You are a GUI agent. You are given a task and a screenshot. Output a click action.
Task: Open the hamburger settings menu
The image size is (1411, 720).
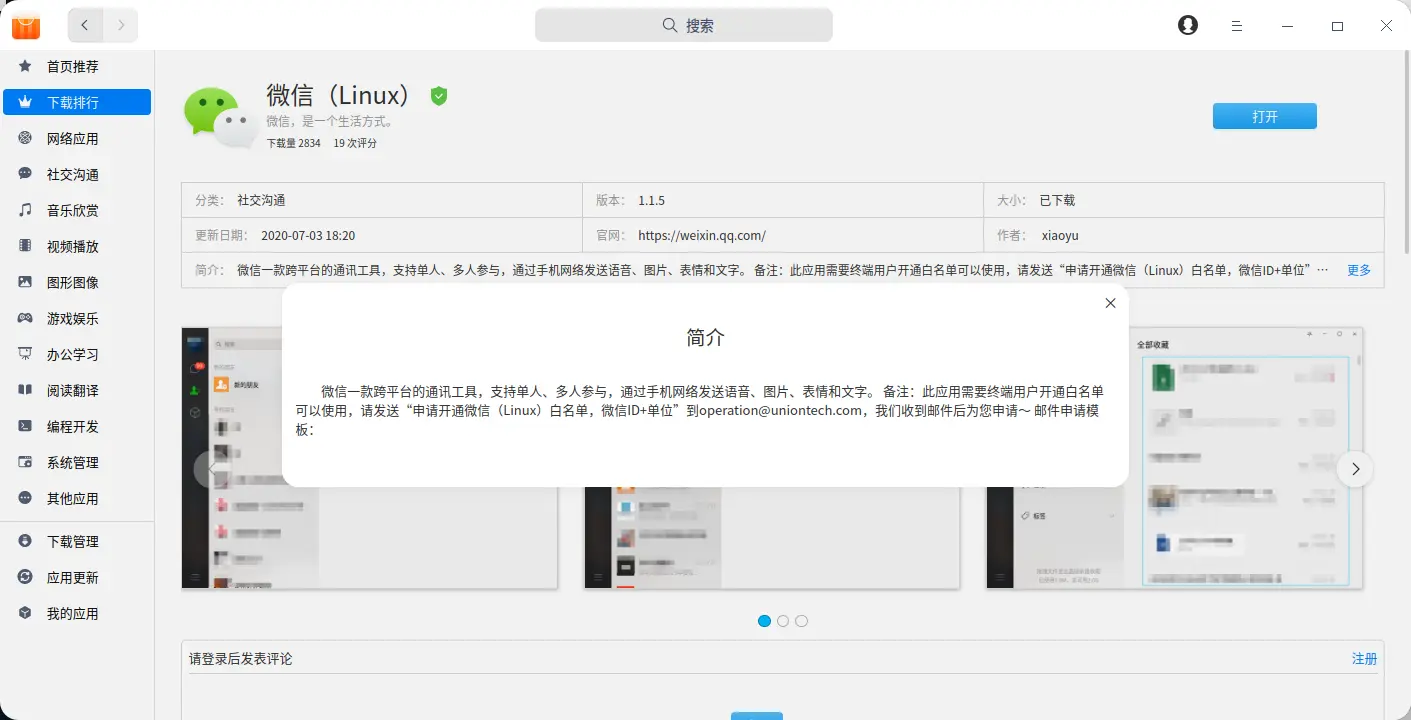click(x=1237, y=24)
